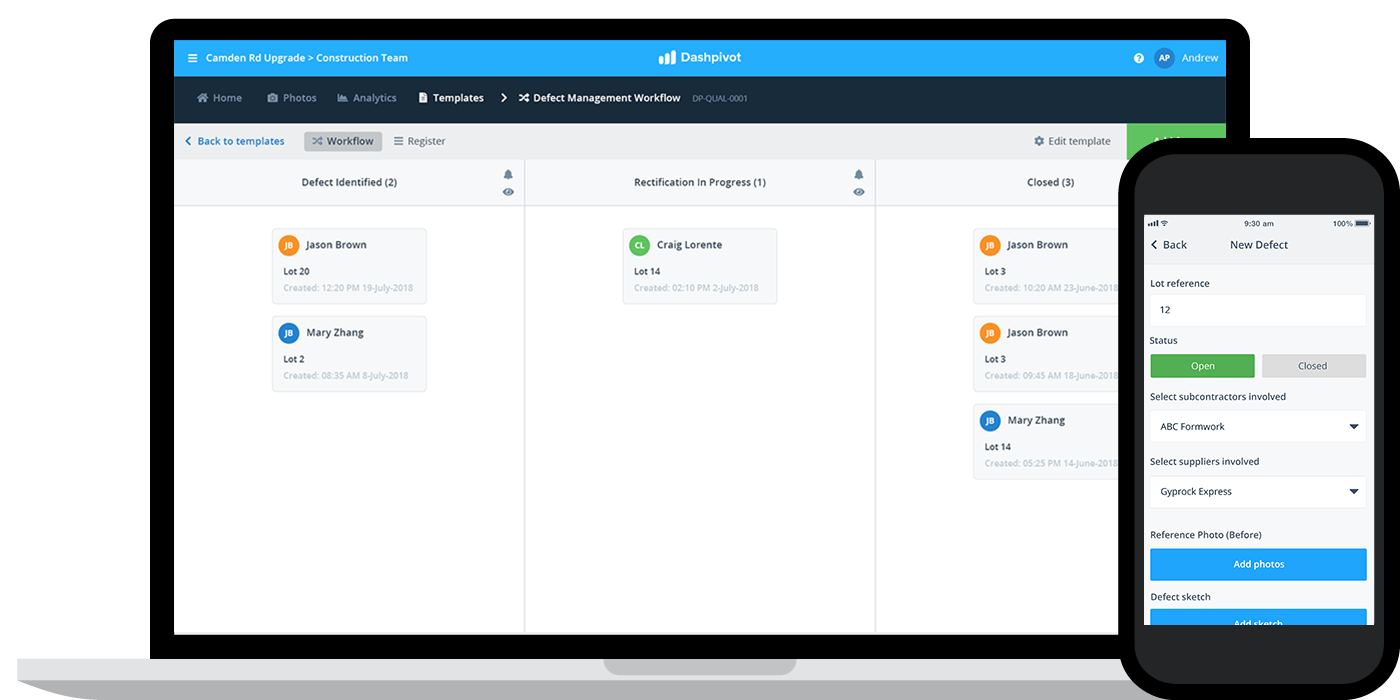Open the hamburger menu icon
Viewport: 1400px width, 700px height.
pos(193,58)
